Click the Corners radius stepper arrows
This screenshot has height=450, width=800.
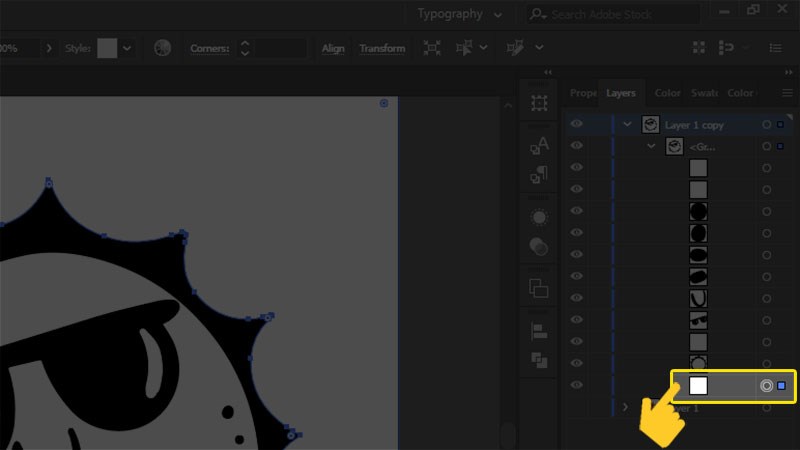pos(245,48)
